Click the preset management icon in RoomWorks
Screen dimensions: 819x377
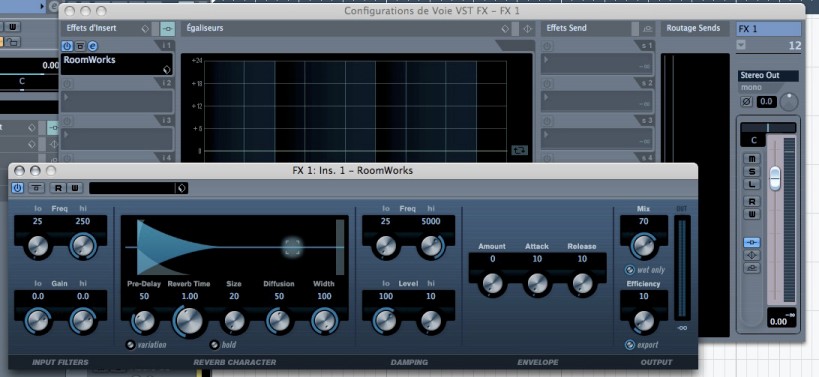182,188
